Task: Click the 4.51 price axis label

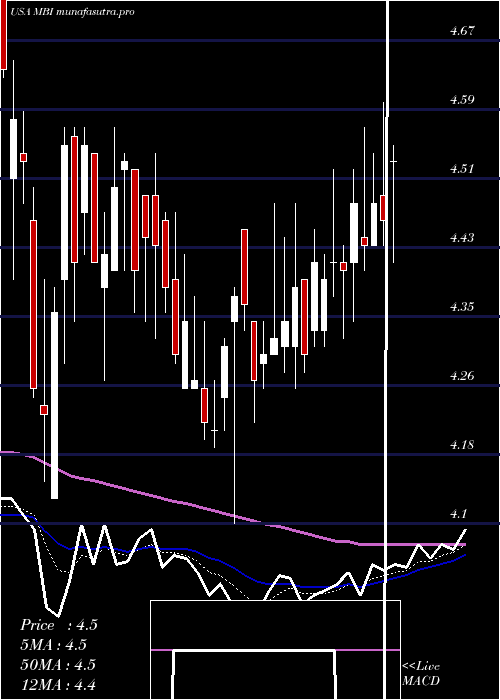Action: [x=462, y=169]
